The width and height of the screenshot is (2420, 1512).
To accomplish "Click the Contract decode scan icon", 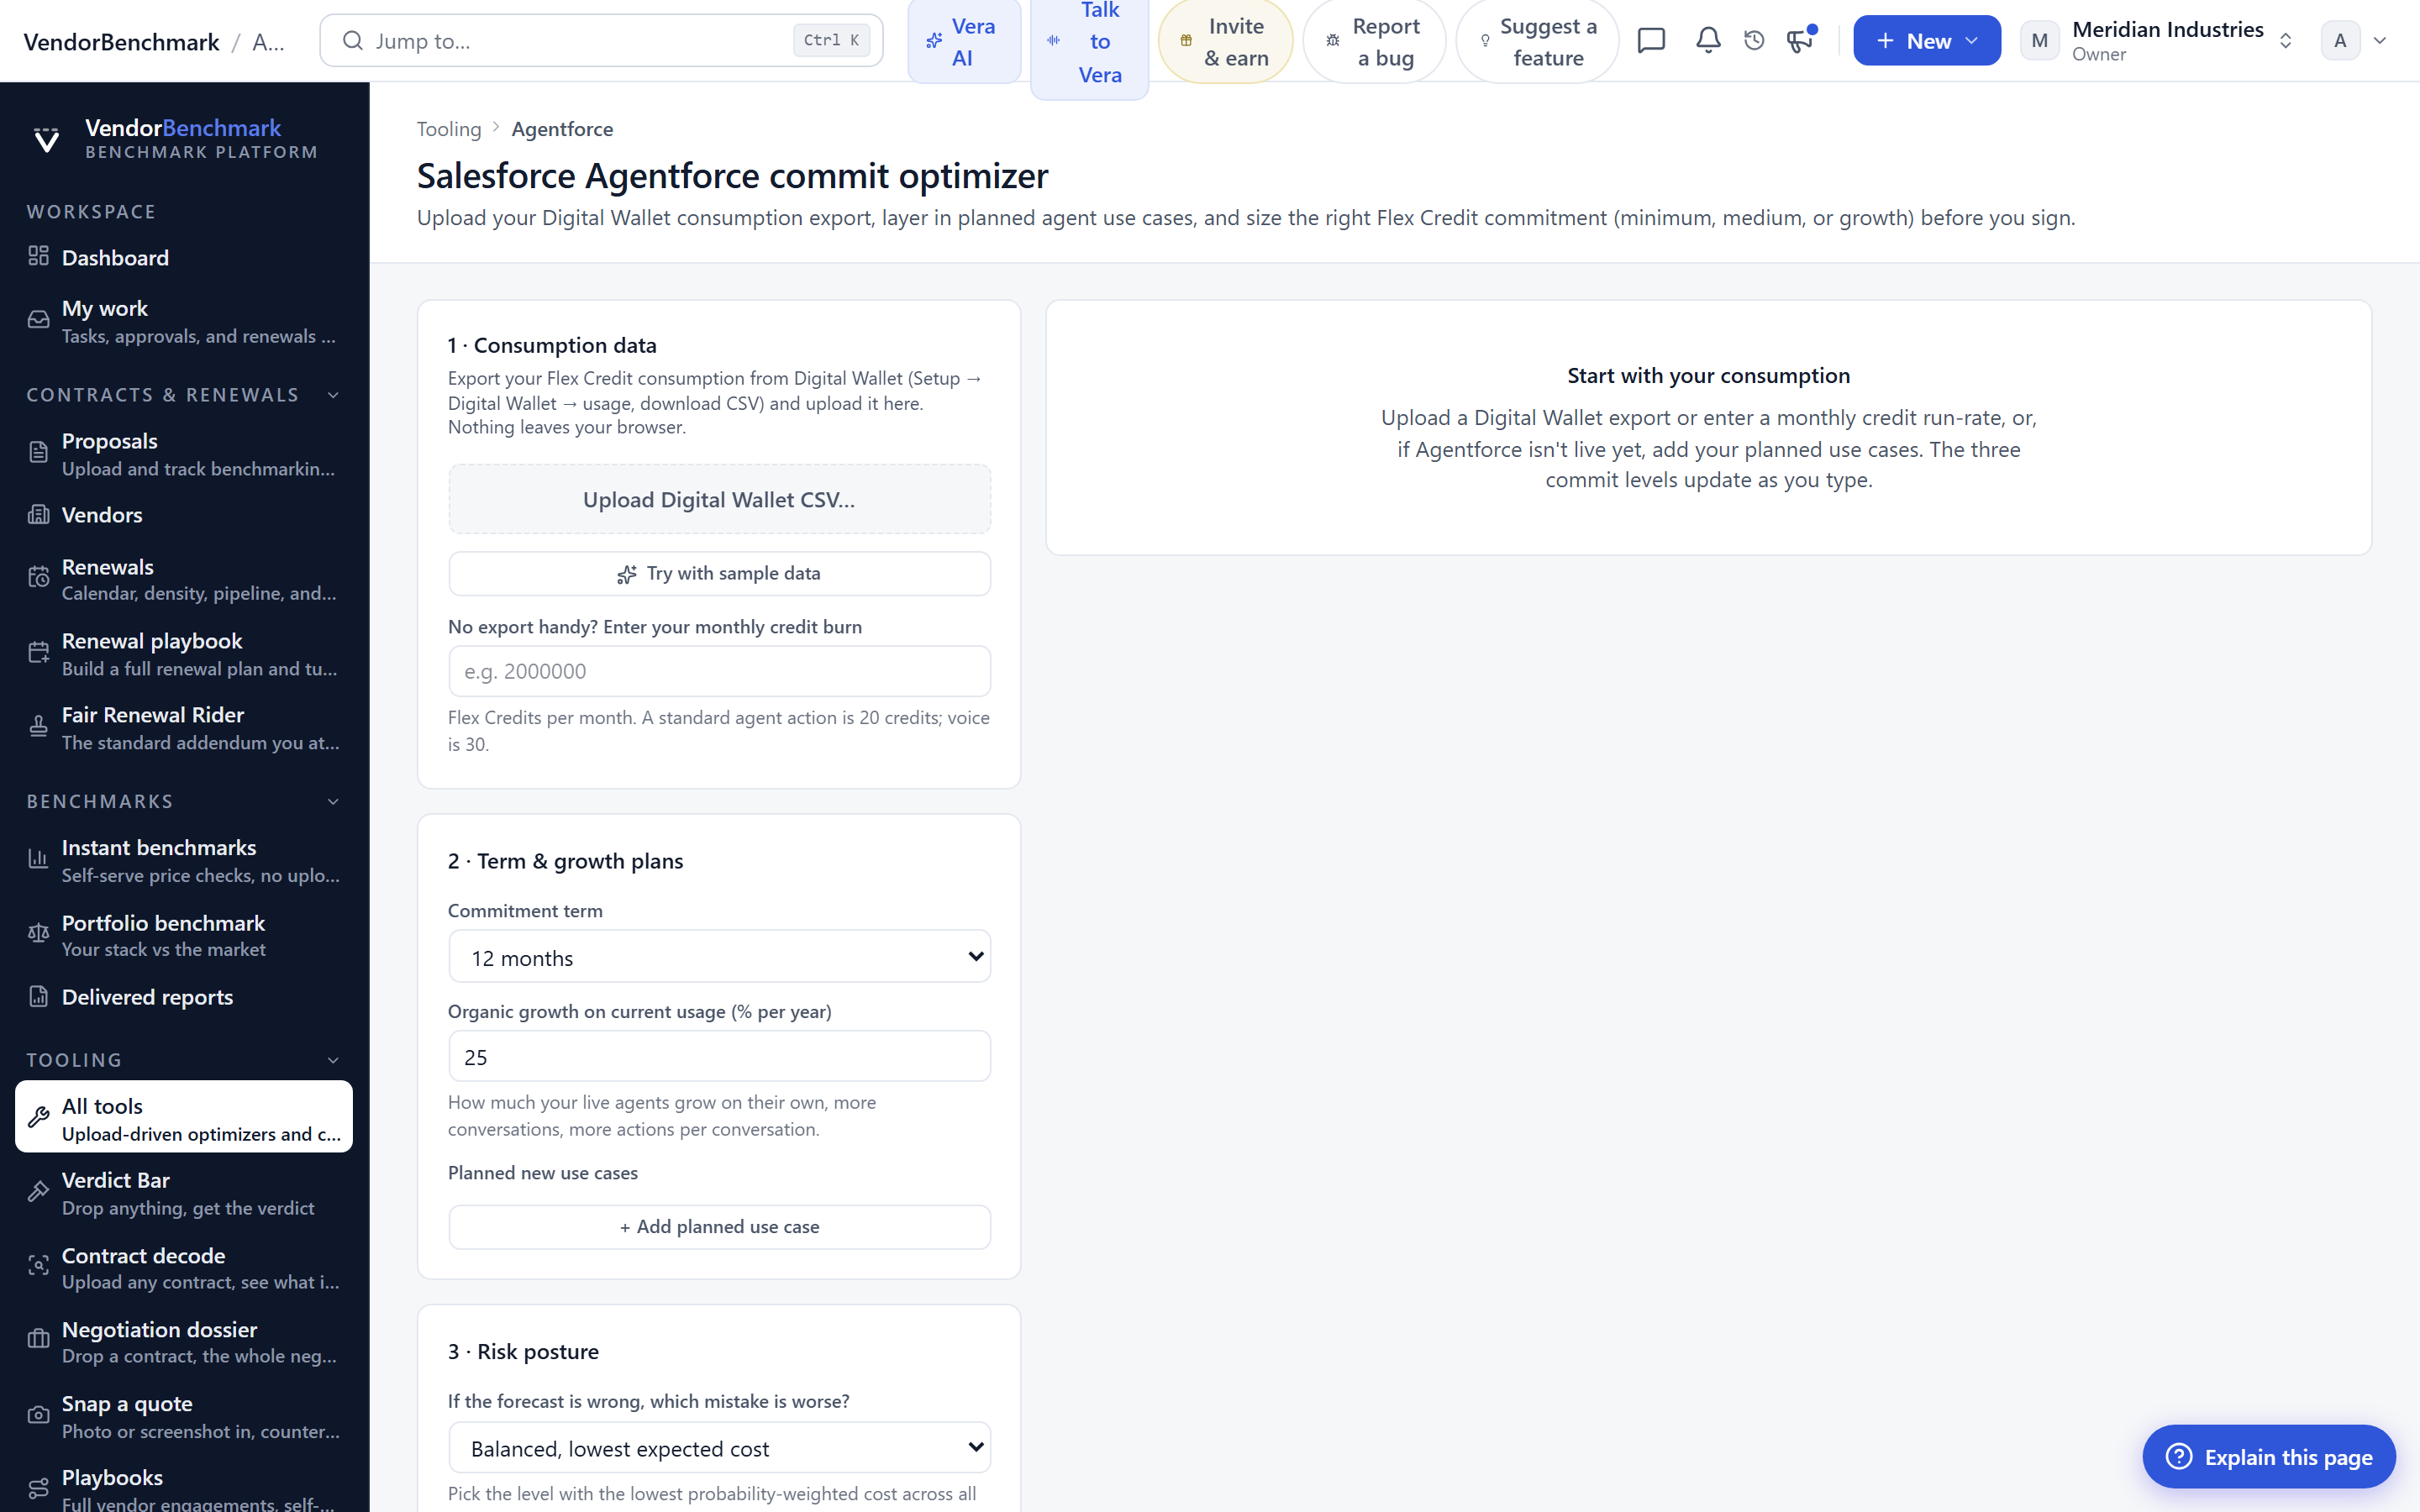I will coord(38,1266).
